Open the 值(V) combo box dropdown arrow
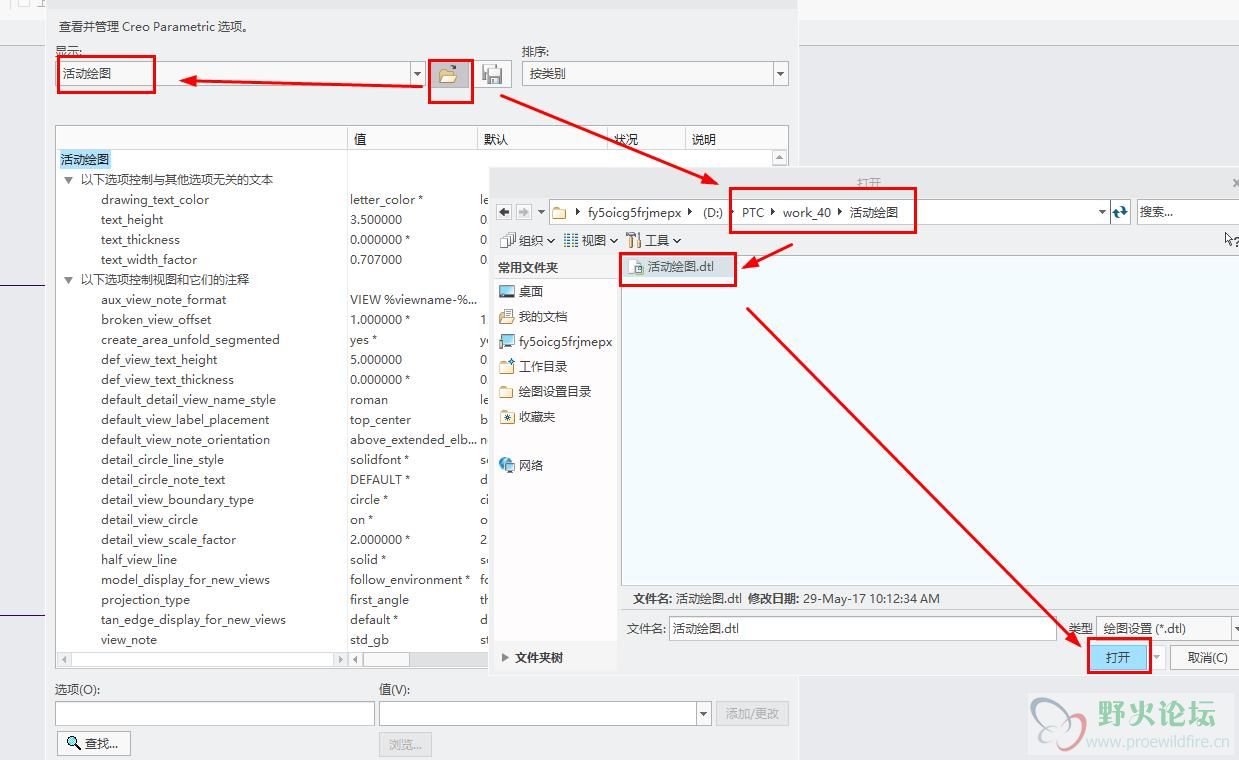Viewport: 1239px width, 760px height. [x=703, y=713]
